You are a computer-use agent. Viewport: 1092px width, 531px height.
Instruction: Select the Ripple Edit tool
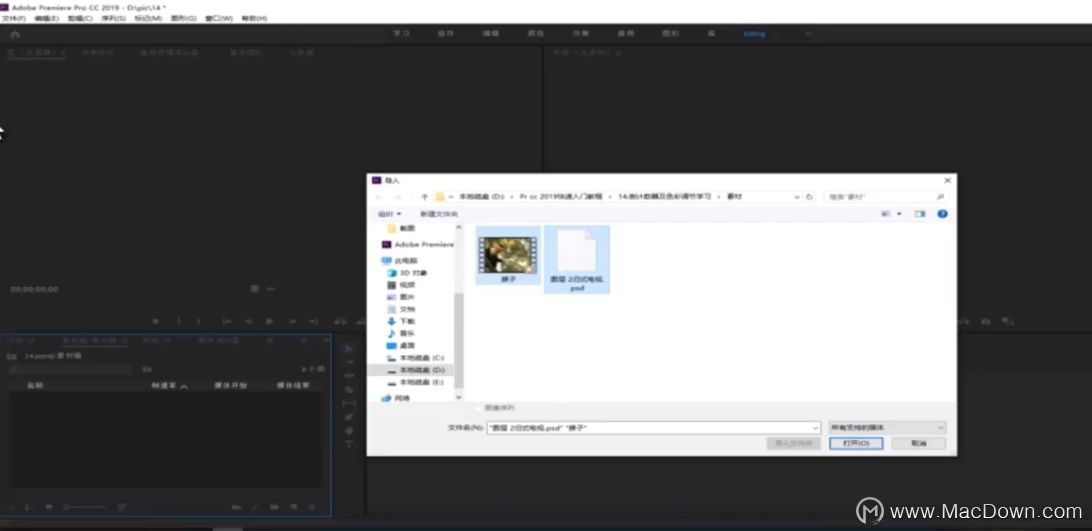(x=349, y=376)
